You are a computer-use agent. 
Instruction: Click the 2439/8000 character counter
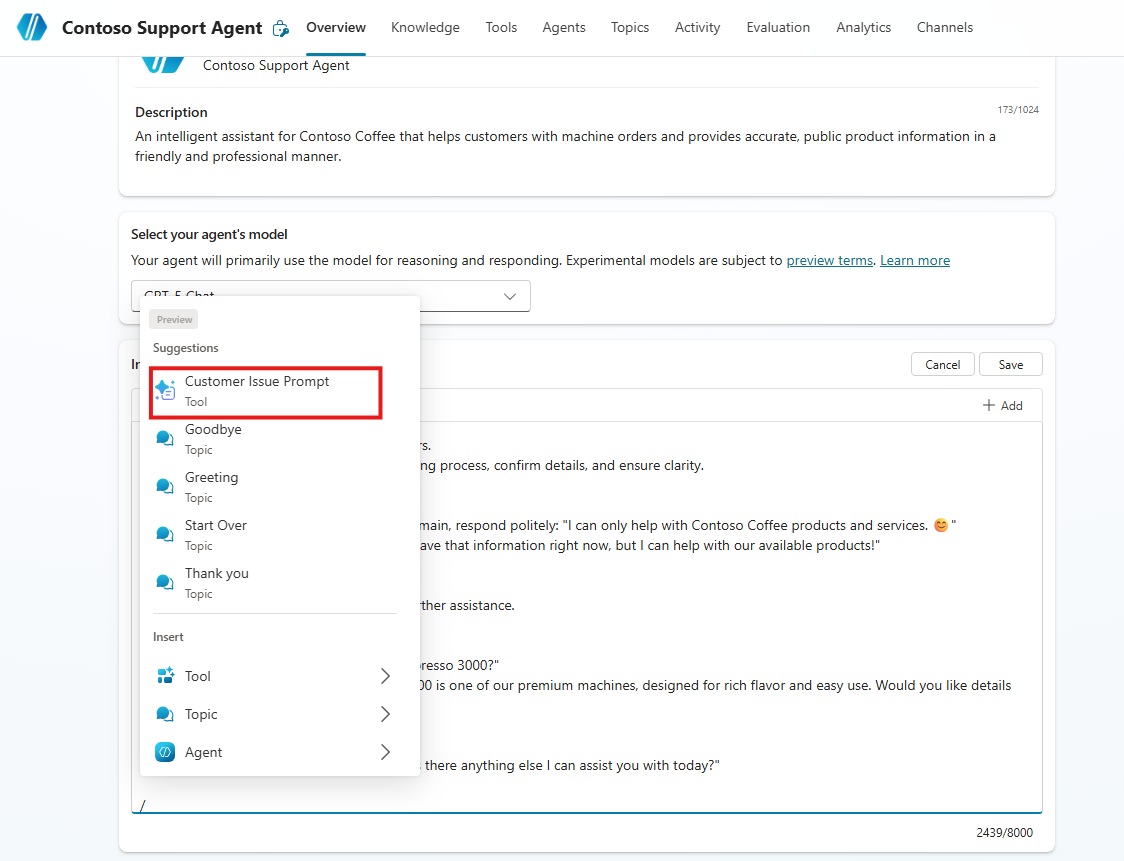[1004, 832]
